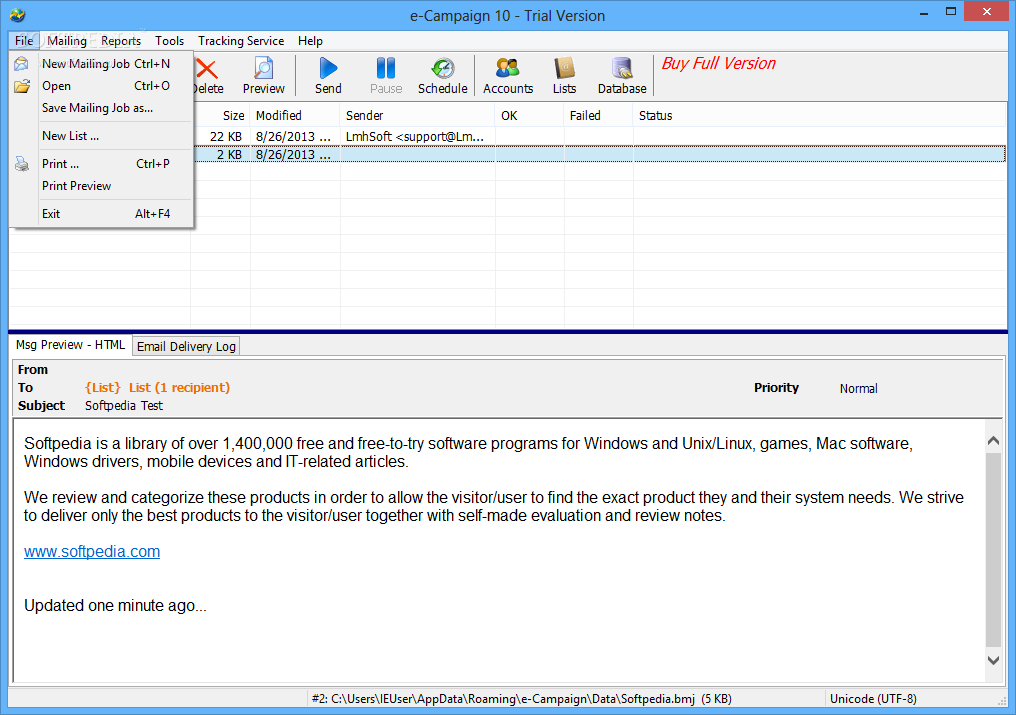Open the File menu
The width and height of the screenshot is (1016, 715).
click(24, 41)
